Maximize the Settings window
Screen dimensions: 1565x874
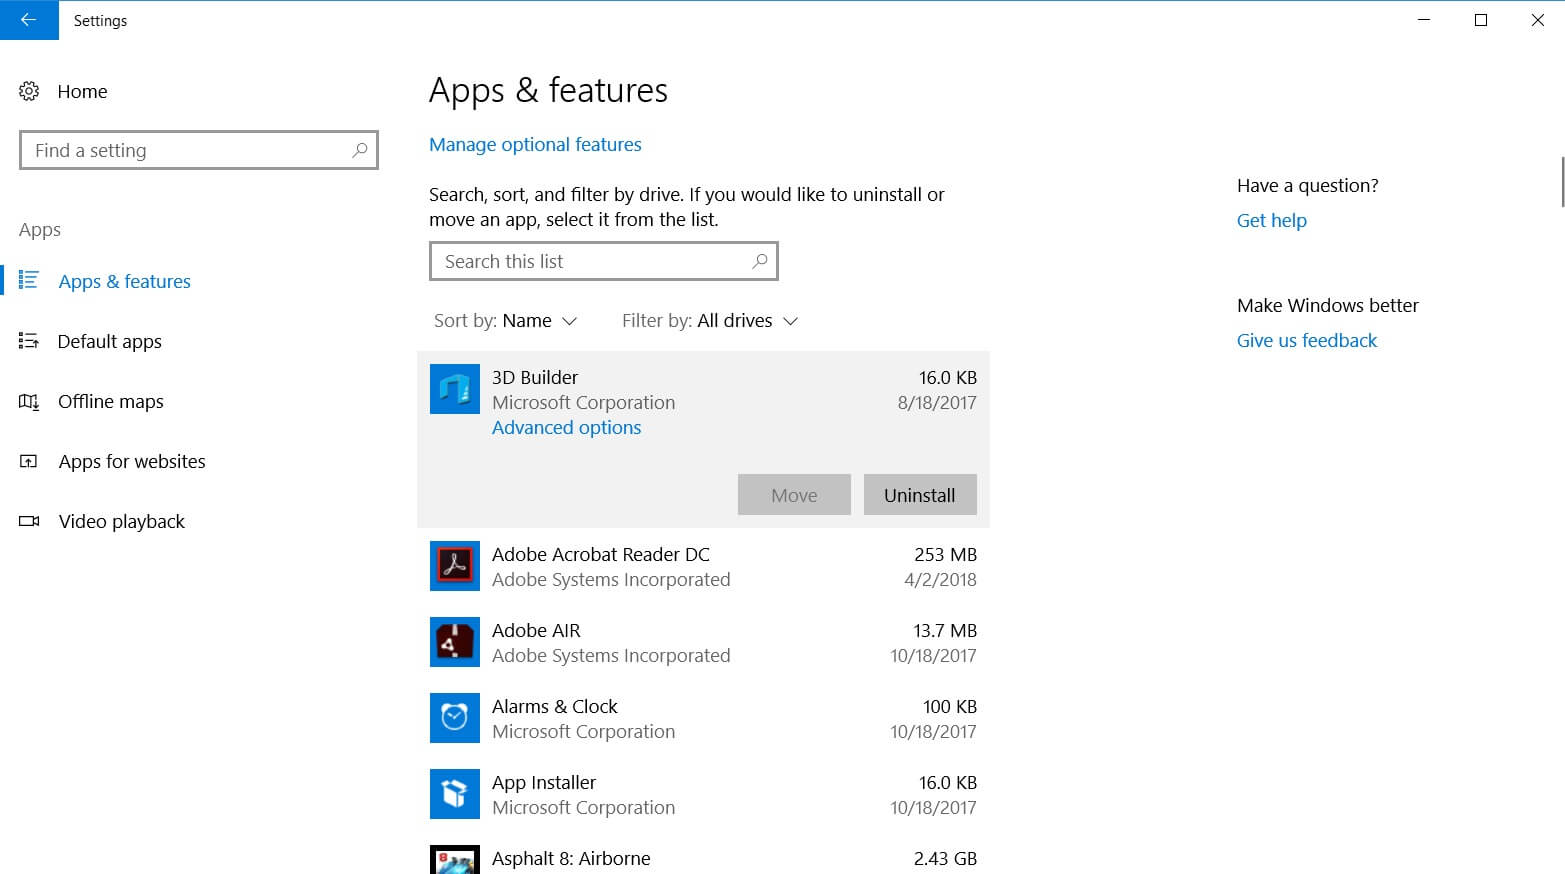click(x=1481, y=20)
